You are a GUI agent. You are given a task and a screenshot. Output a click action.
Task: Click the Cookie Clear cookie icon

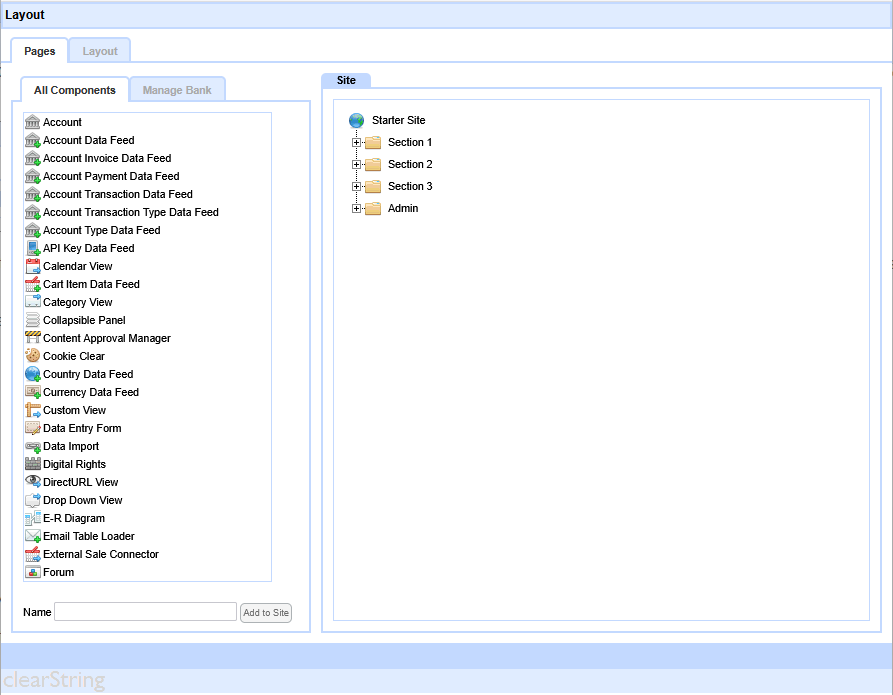coord(33,356)
